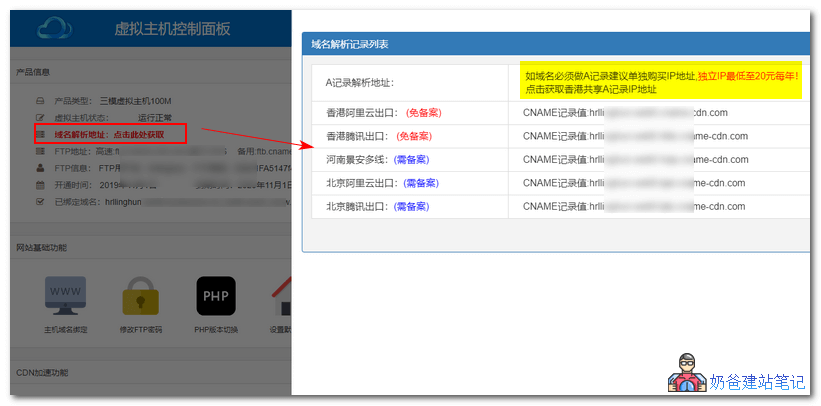Open the 修改FTP密码 padlock icon
The width and height of the screenshot is (821, 406).
point(140,296)
